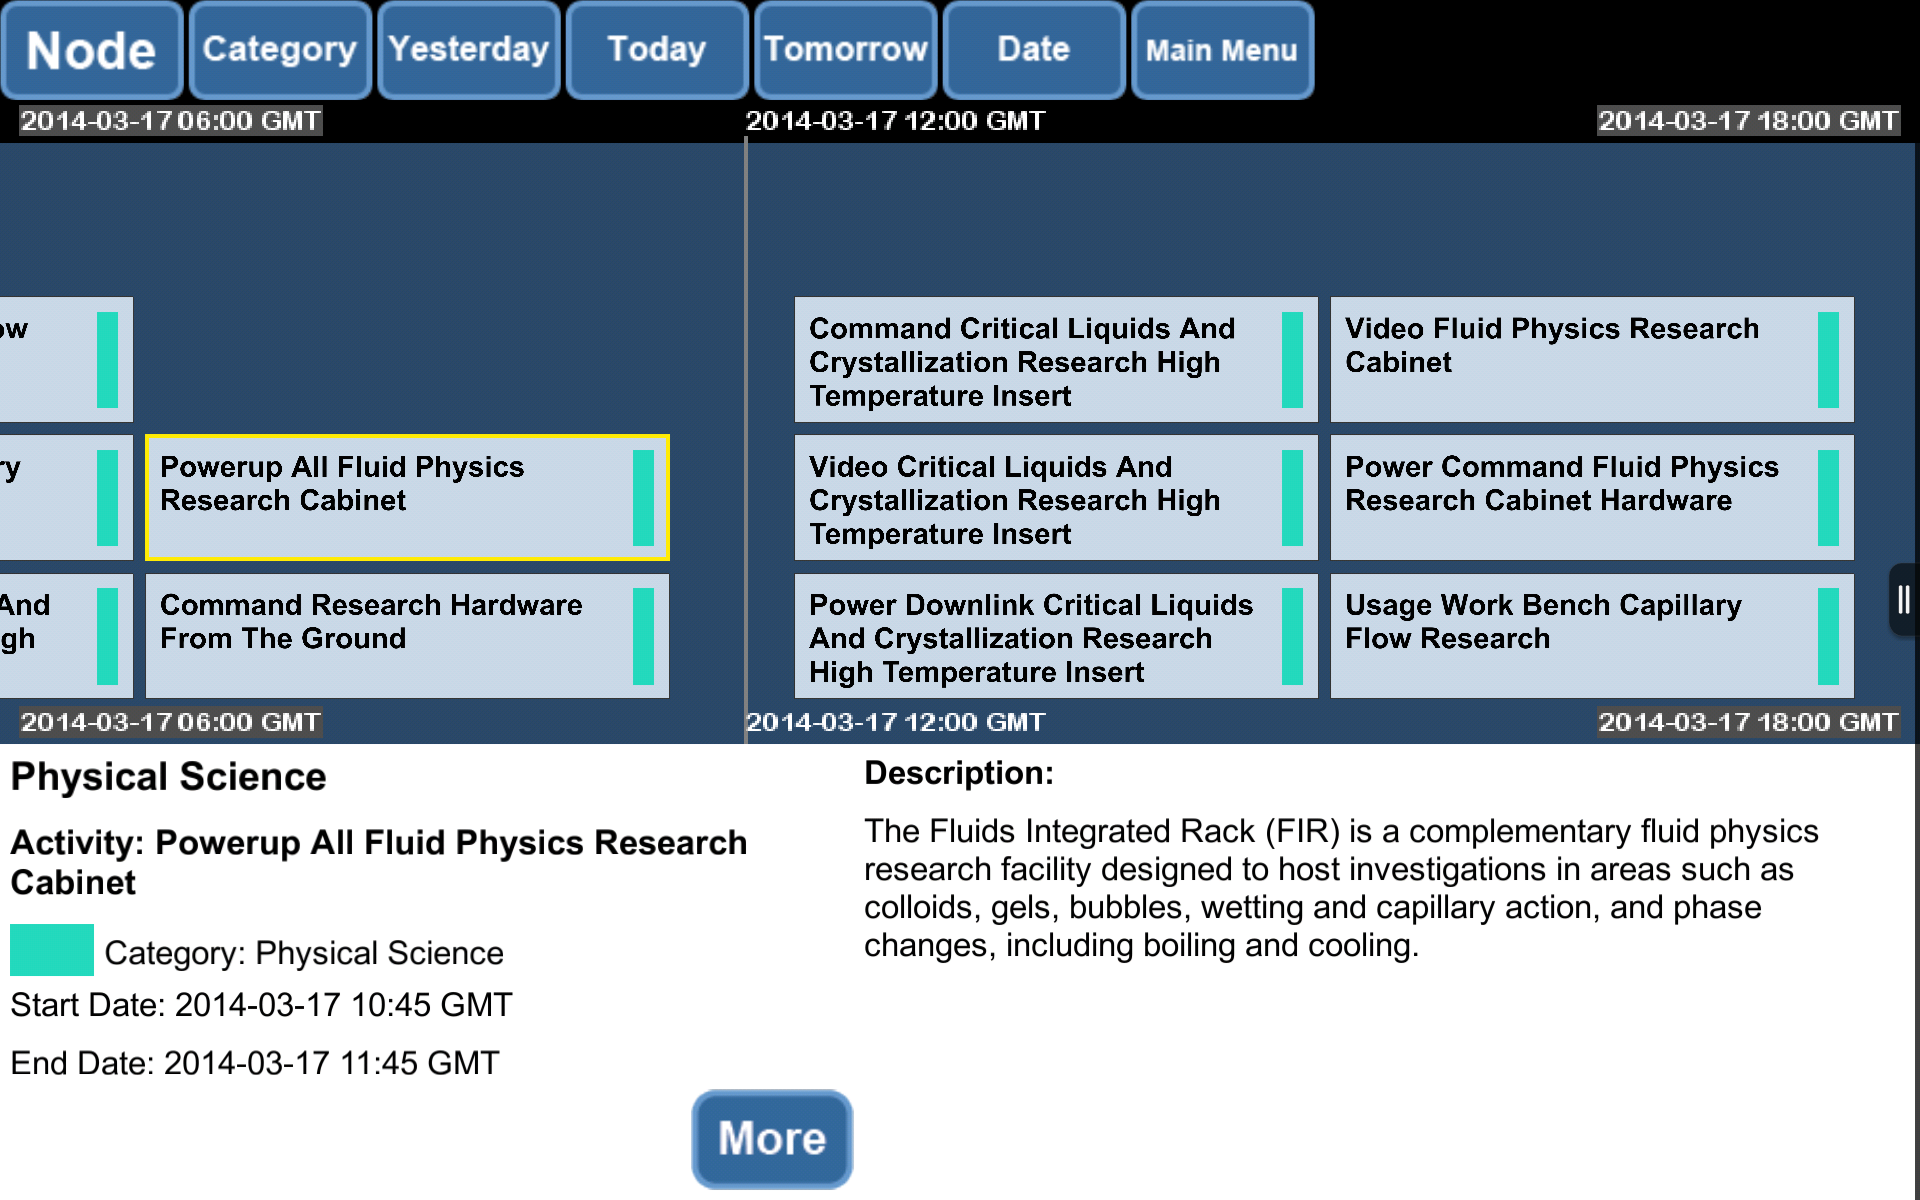Go to Tomorrow's schedule
The height and width of the screenshot is (1200, 1920).
pos(845,50)
